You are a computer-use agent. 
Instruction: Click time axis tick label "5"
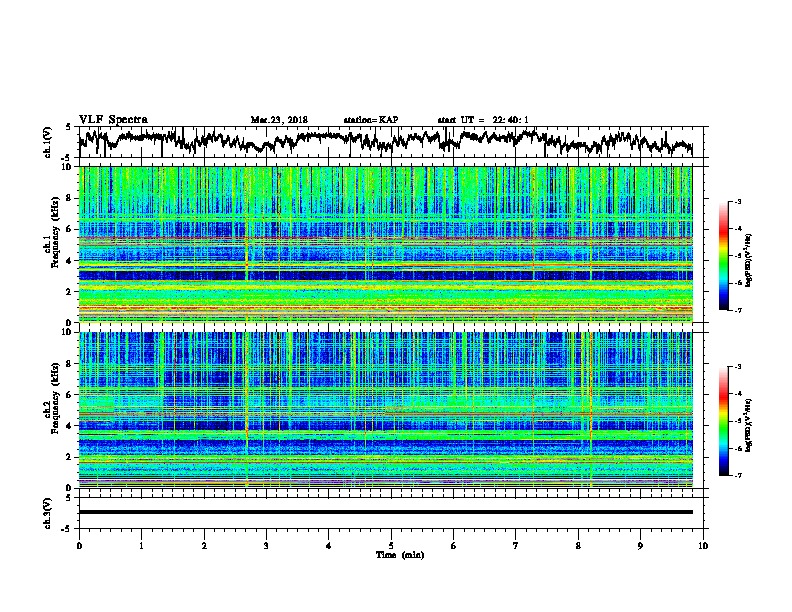391,546
